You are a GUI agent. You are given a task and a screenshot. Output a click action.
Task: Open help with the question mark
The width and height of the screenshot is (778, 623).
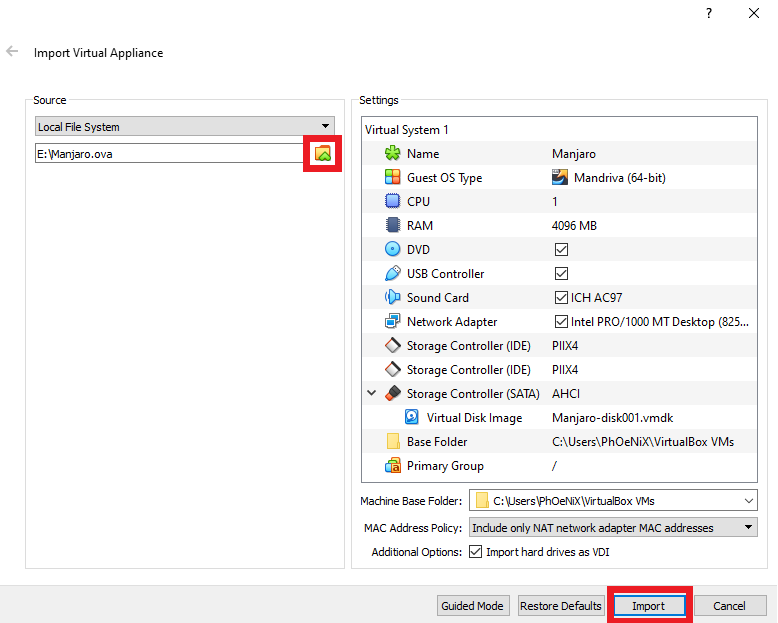coord(709,13)
